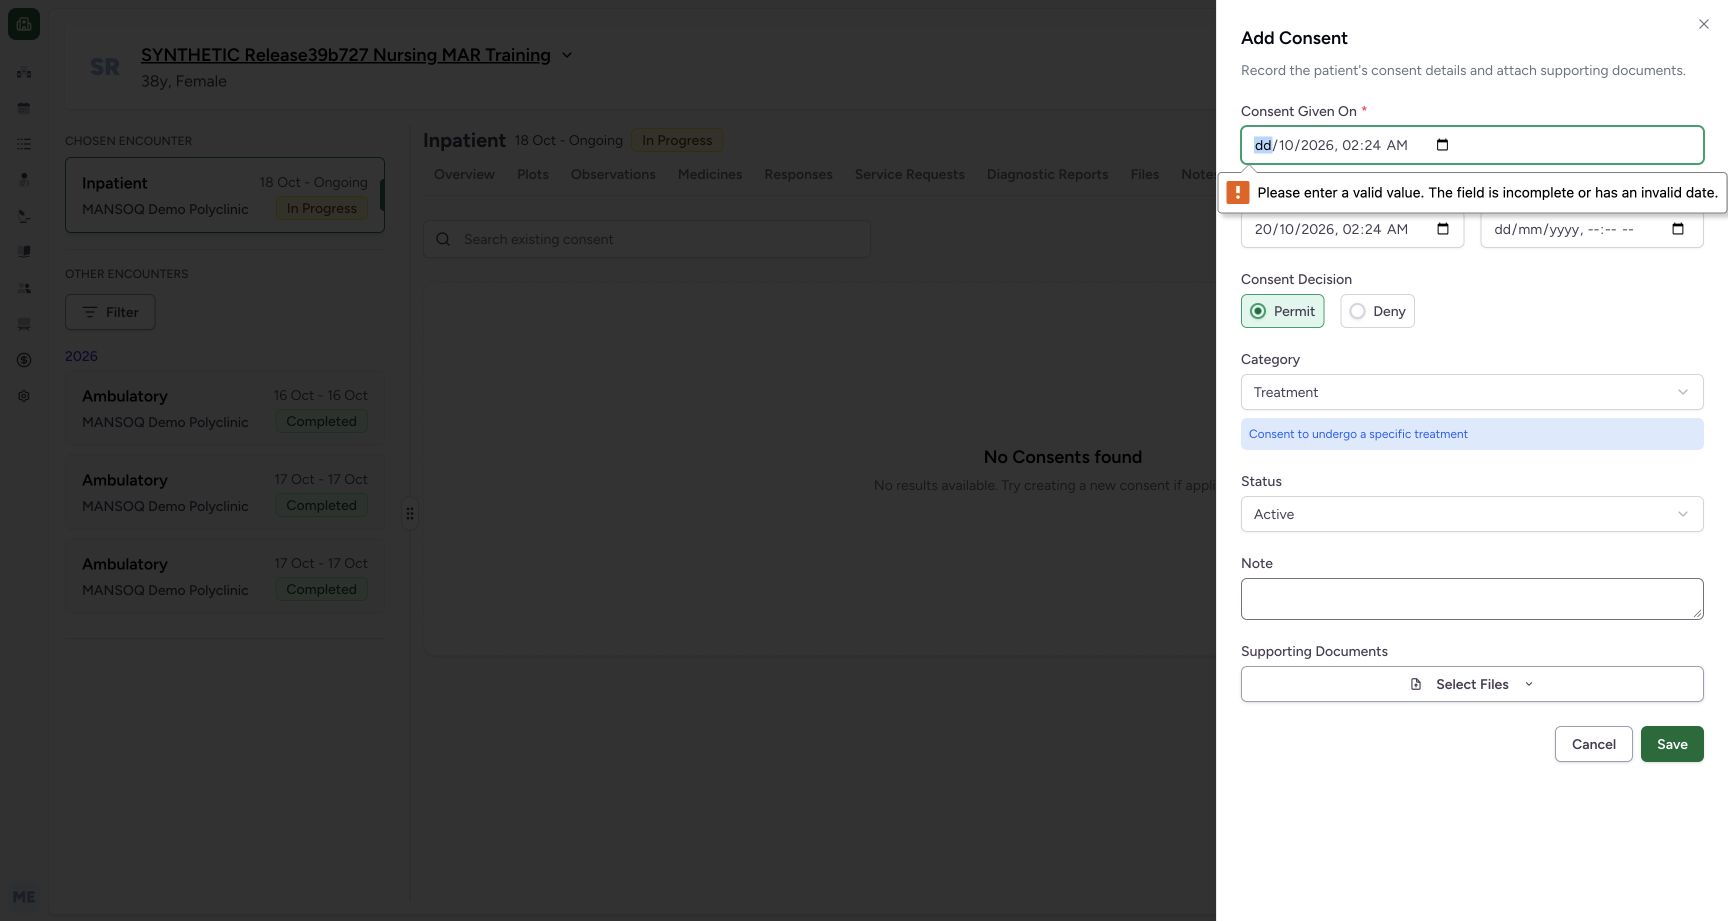
Task: Focus the Search existing consent field
Action: 647,239
